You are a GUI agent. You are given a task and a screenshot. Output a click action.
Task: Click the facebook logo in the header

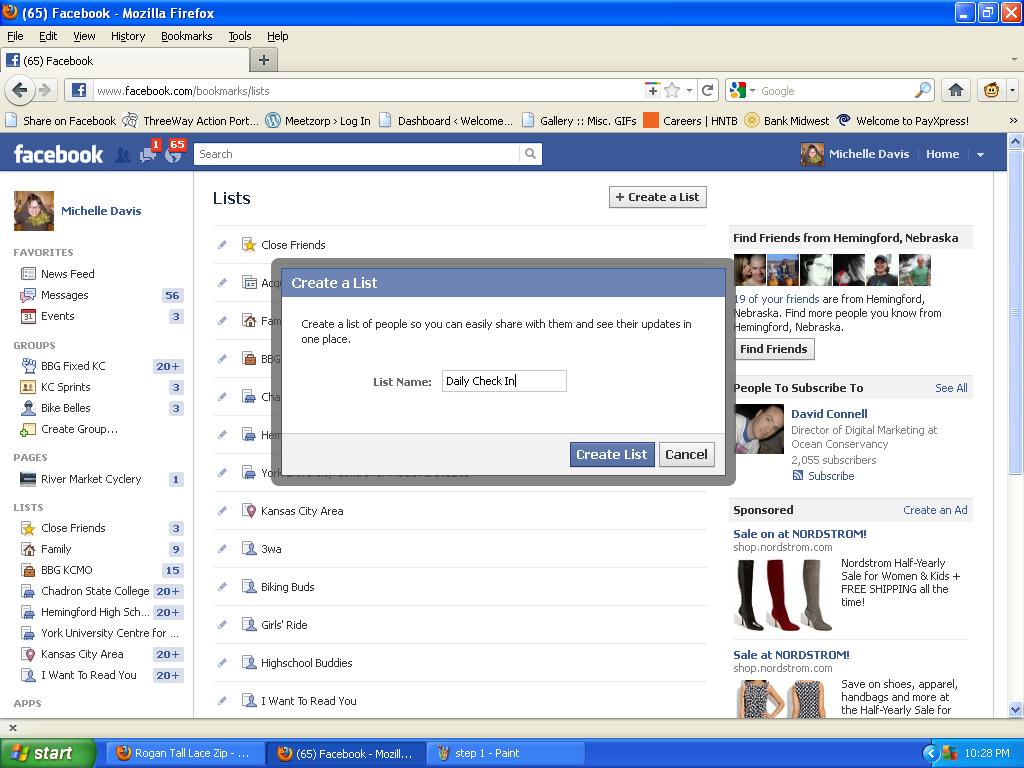tap(58, 154)
